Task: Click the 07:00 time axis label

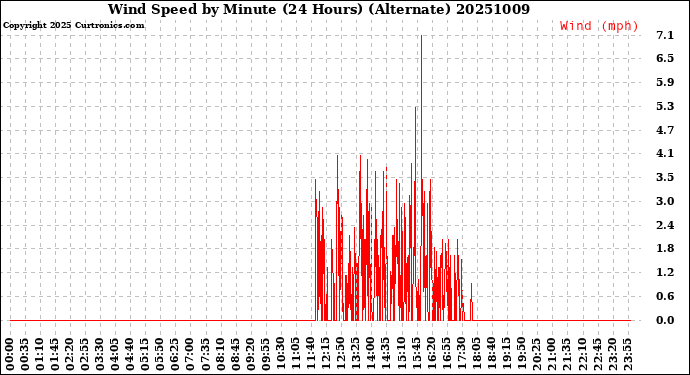Action: coord(191,355)
